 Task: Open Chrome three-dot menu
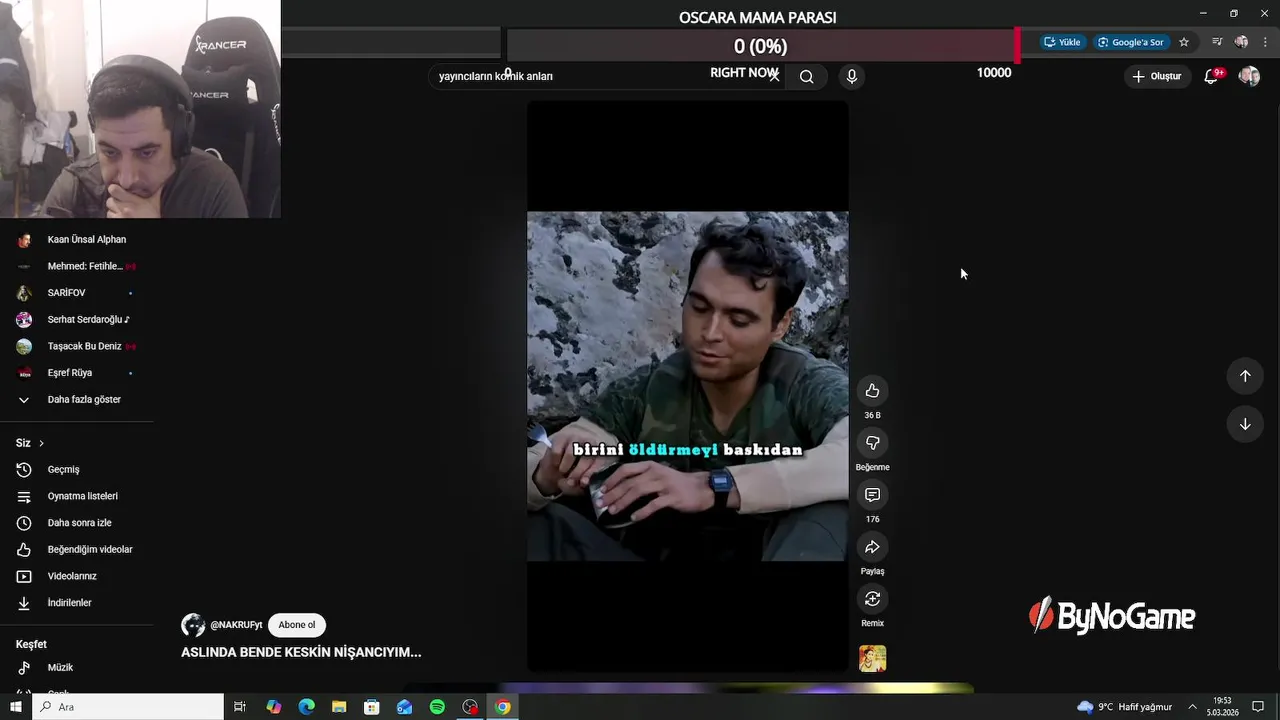pyautogui.click(x=1265, y=42)
